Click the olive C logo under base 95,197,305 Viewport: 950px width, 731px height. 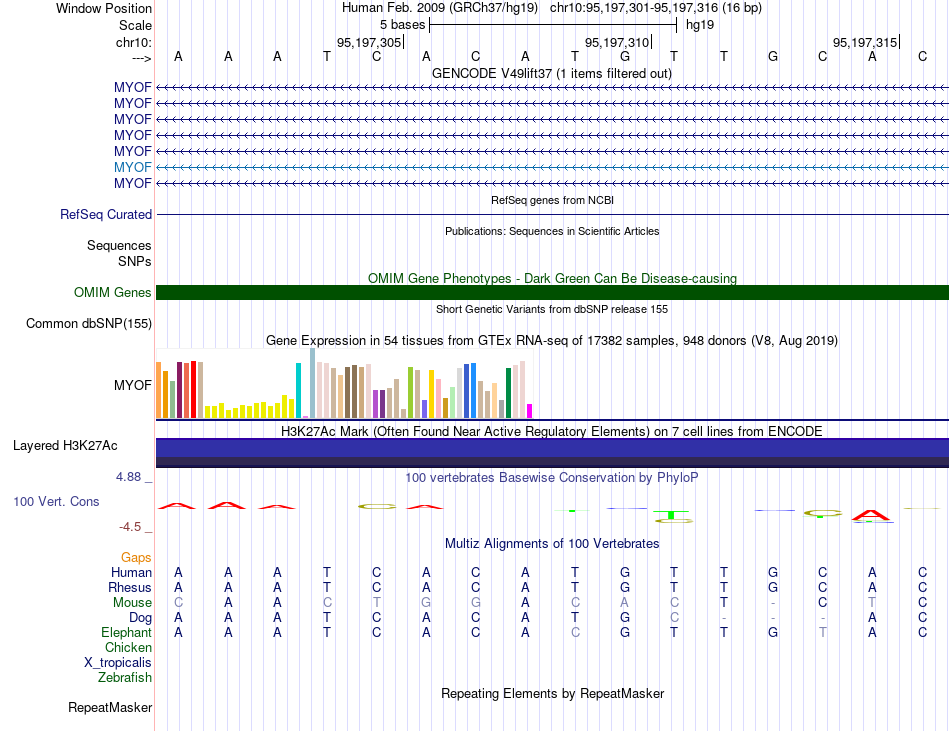tap(377, 506)
